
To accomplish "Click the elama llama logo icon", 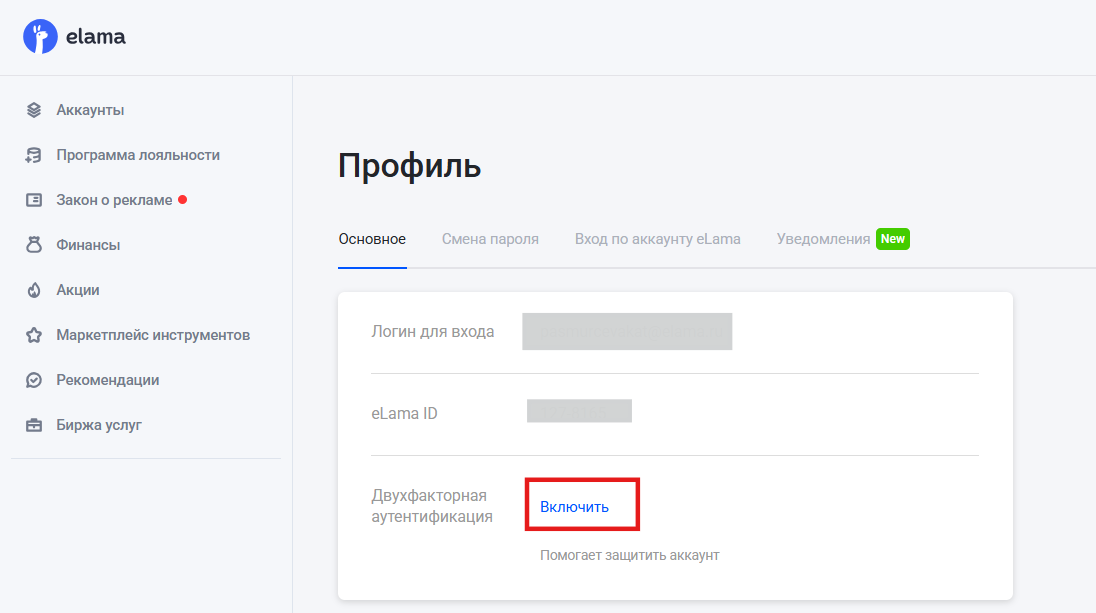I will point(40,38).
